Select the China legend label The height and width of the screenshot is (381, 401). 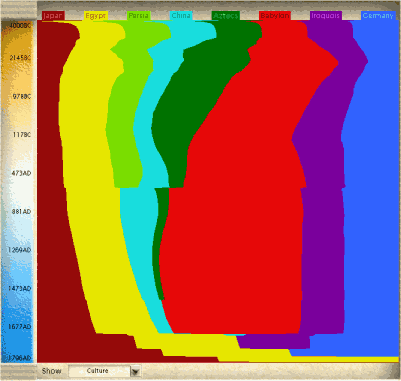click(181, 16)
